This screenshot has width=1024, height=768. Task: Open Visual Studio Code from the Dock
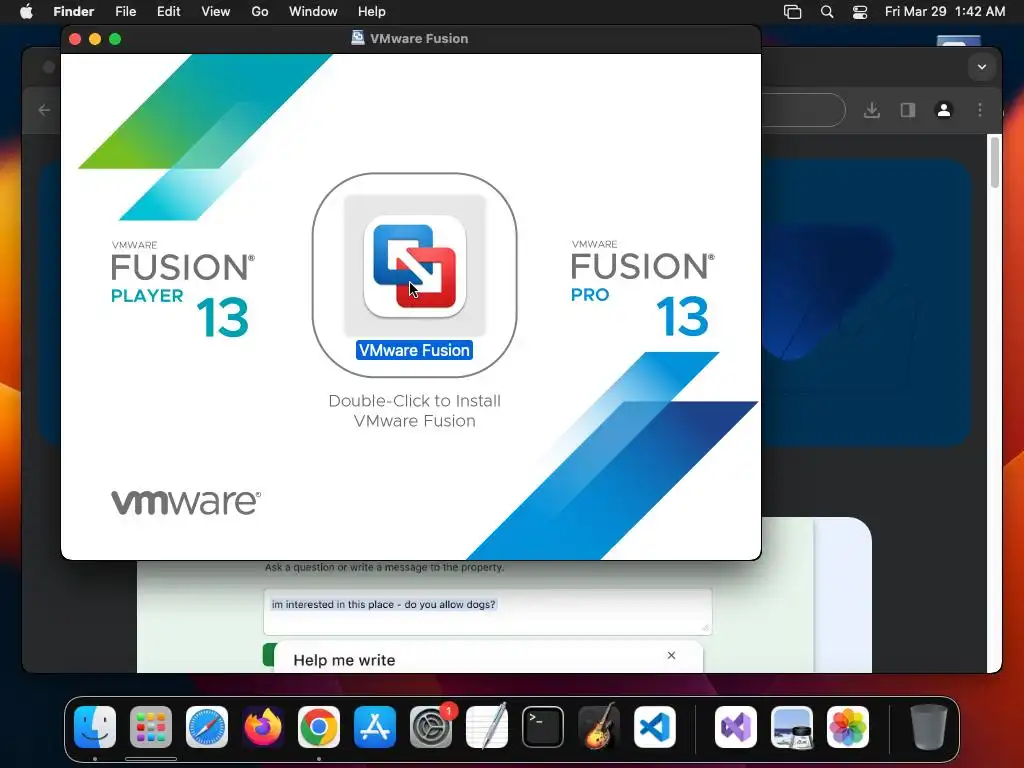[655, 727]
